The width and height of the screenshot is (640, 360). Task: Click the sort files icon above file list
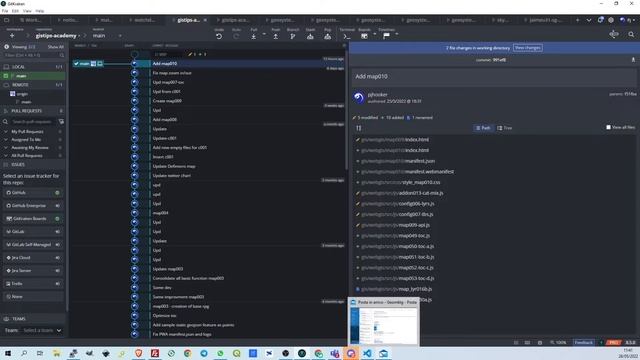coord(359,128)
